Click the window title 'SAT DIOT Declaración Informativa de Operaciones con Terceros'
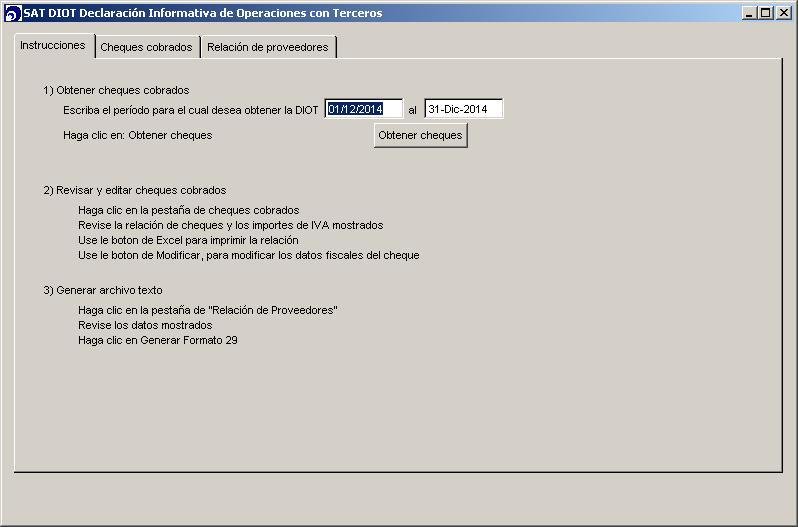Viewport: 798px width, 527px height. (x=203, y=13)
